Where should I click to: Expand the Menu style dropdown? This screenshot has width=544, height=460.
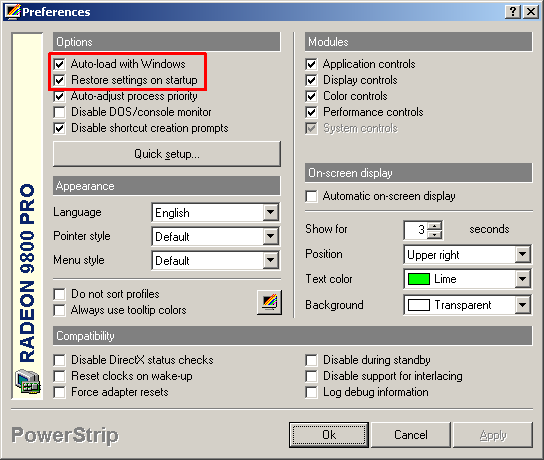click(x=216, y=261)
